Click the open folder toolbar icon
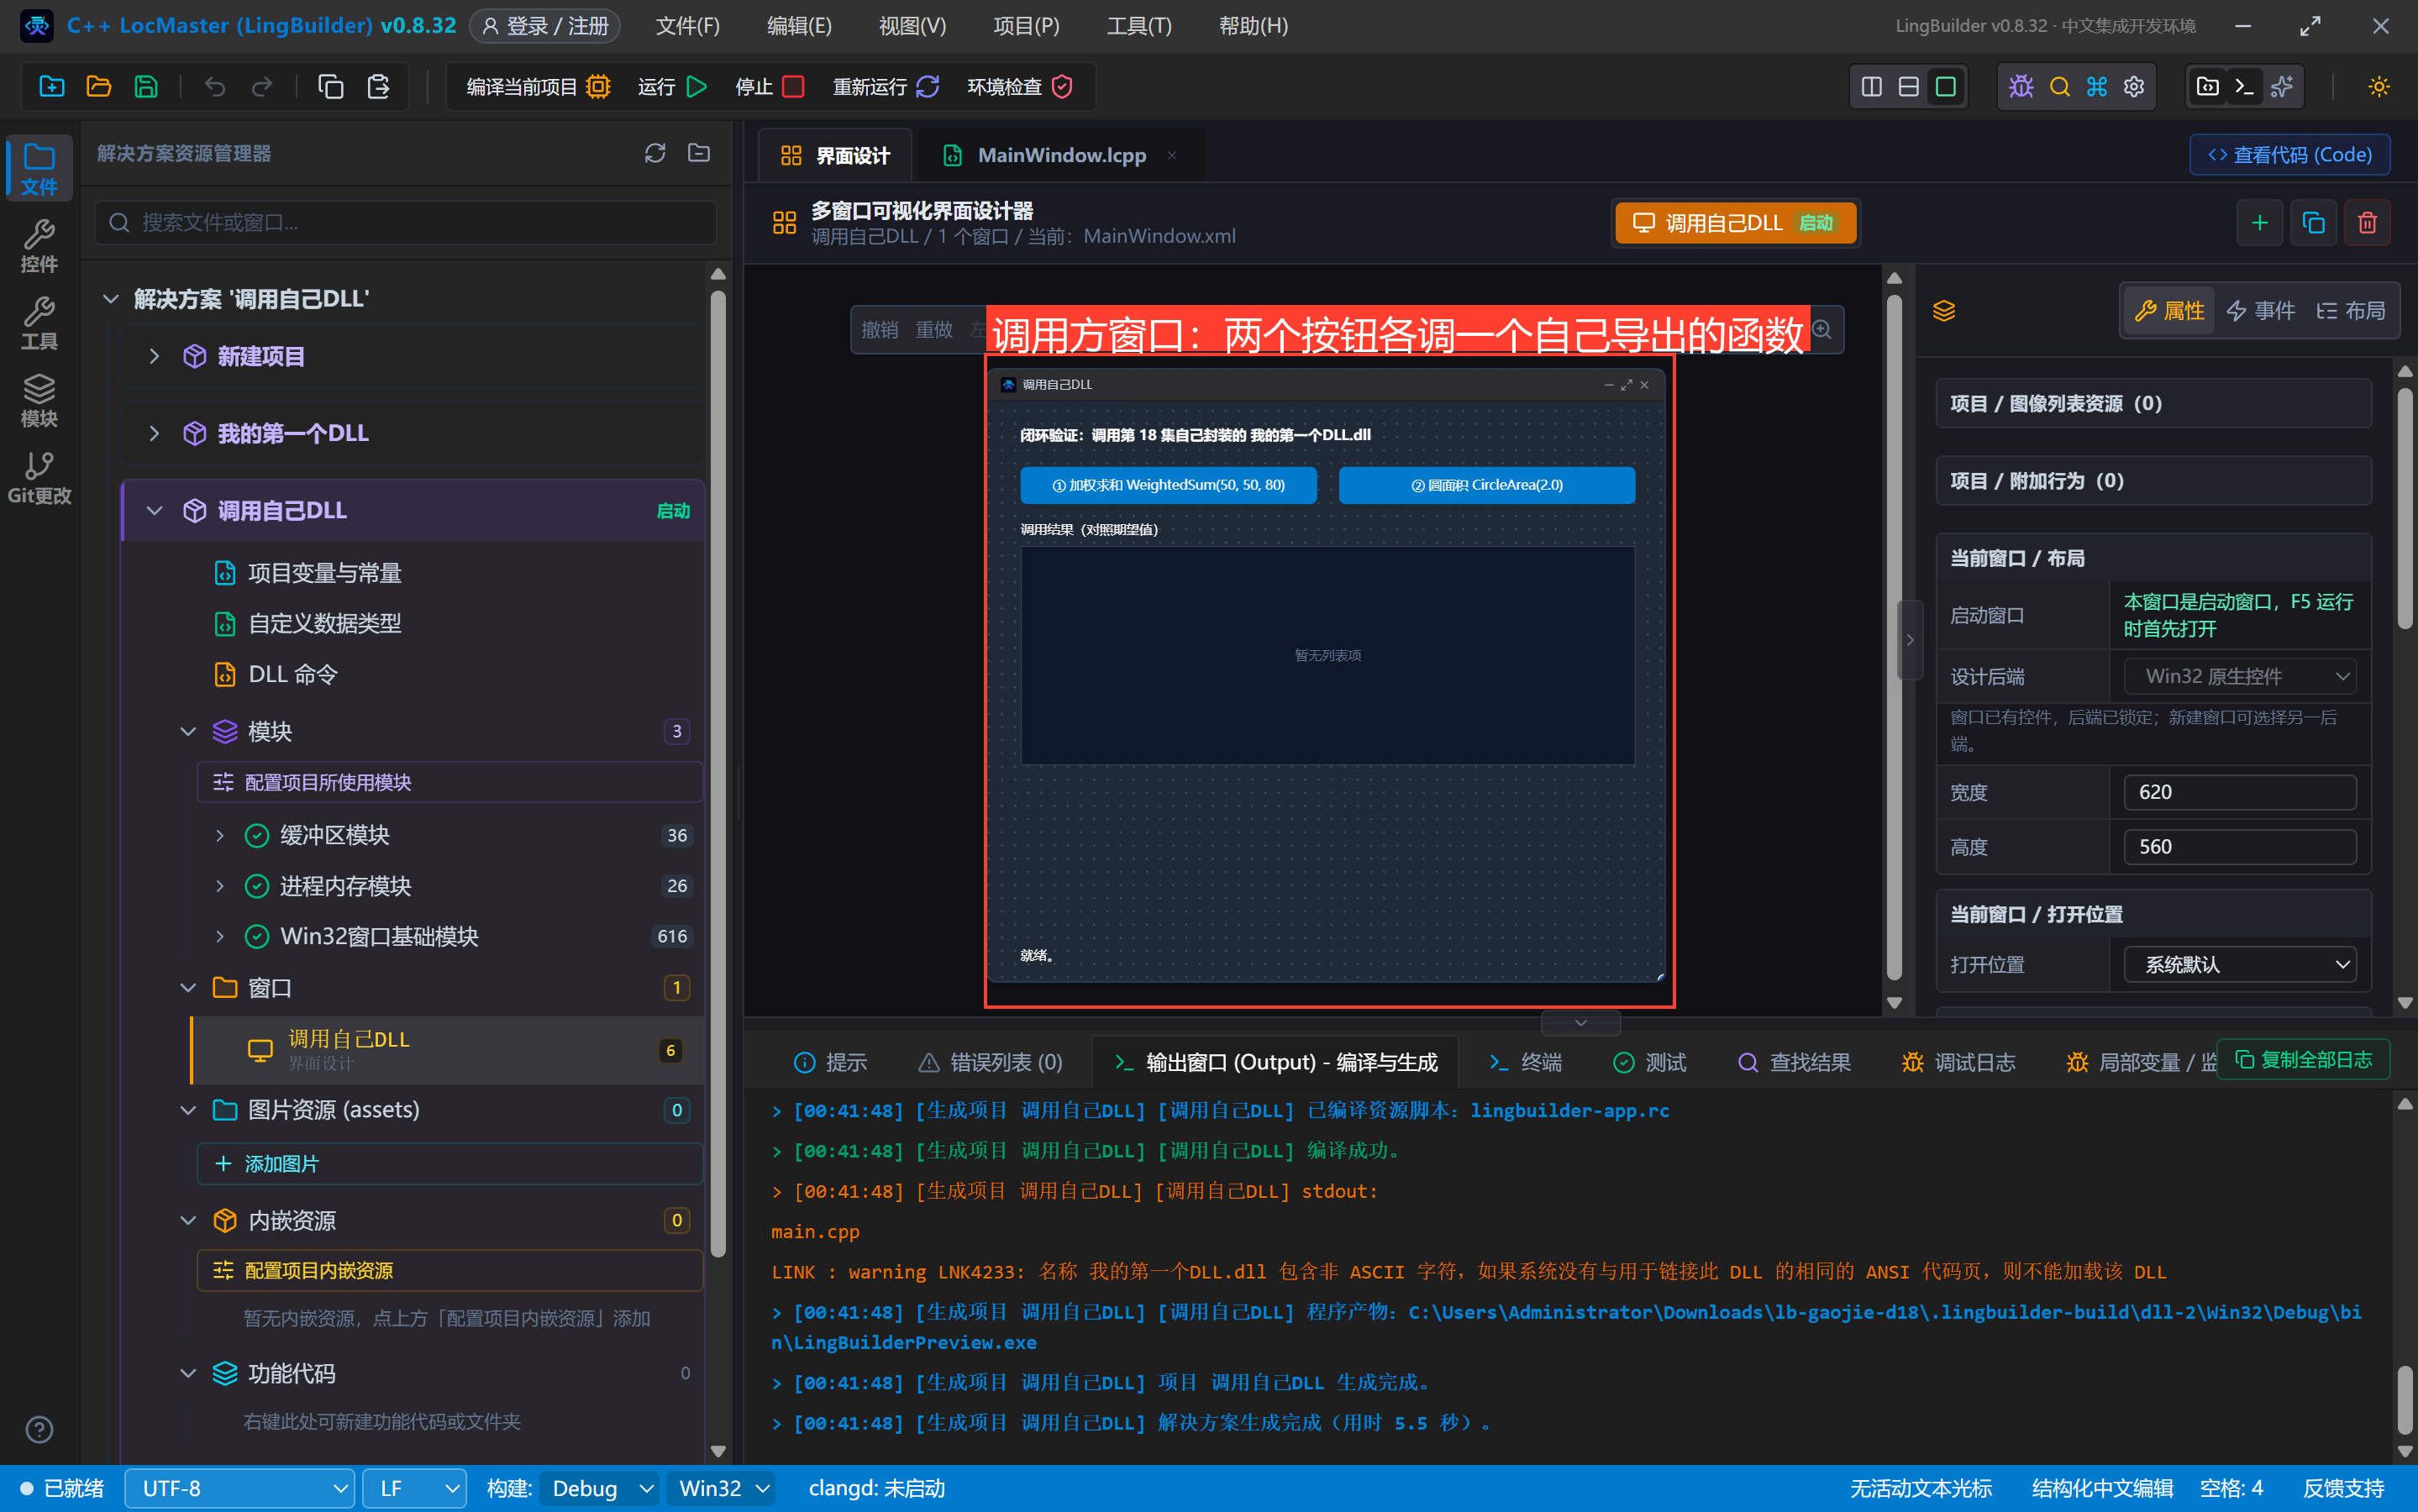Screen dimensions: 2418x1512 (99, 87)
